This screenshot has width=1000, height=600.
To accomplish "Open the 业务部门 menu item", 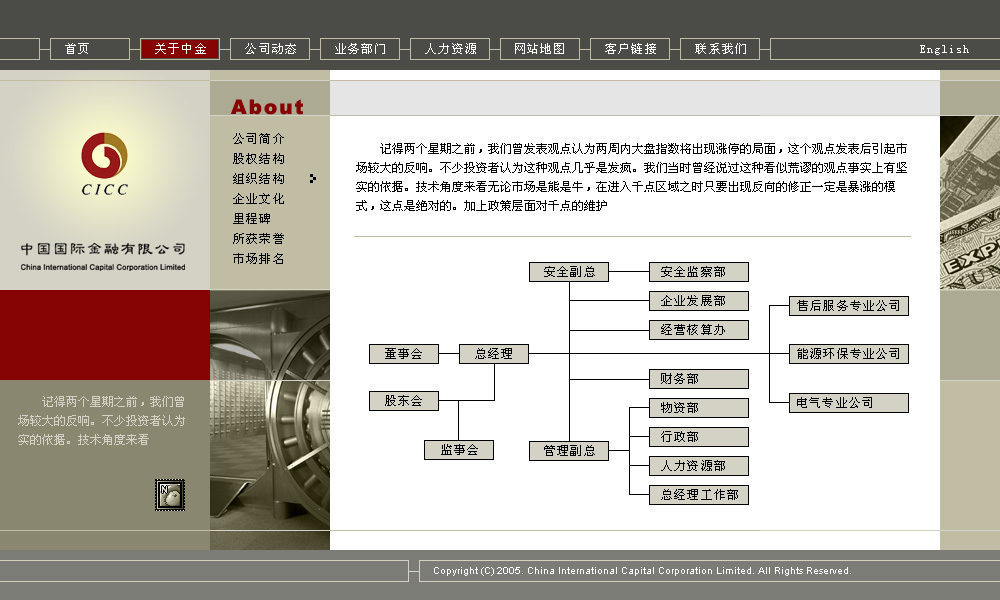I will [360, 49].
